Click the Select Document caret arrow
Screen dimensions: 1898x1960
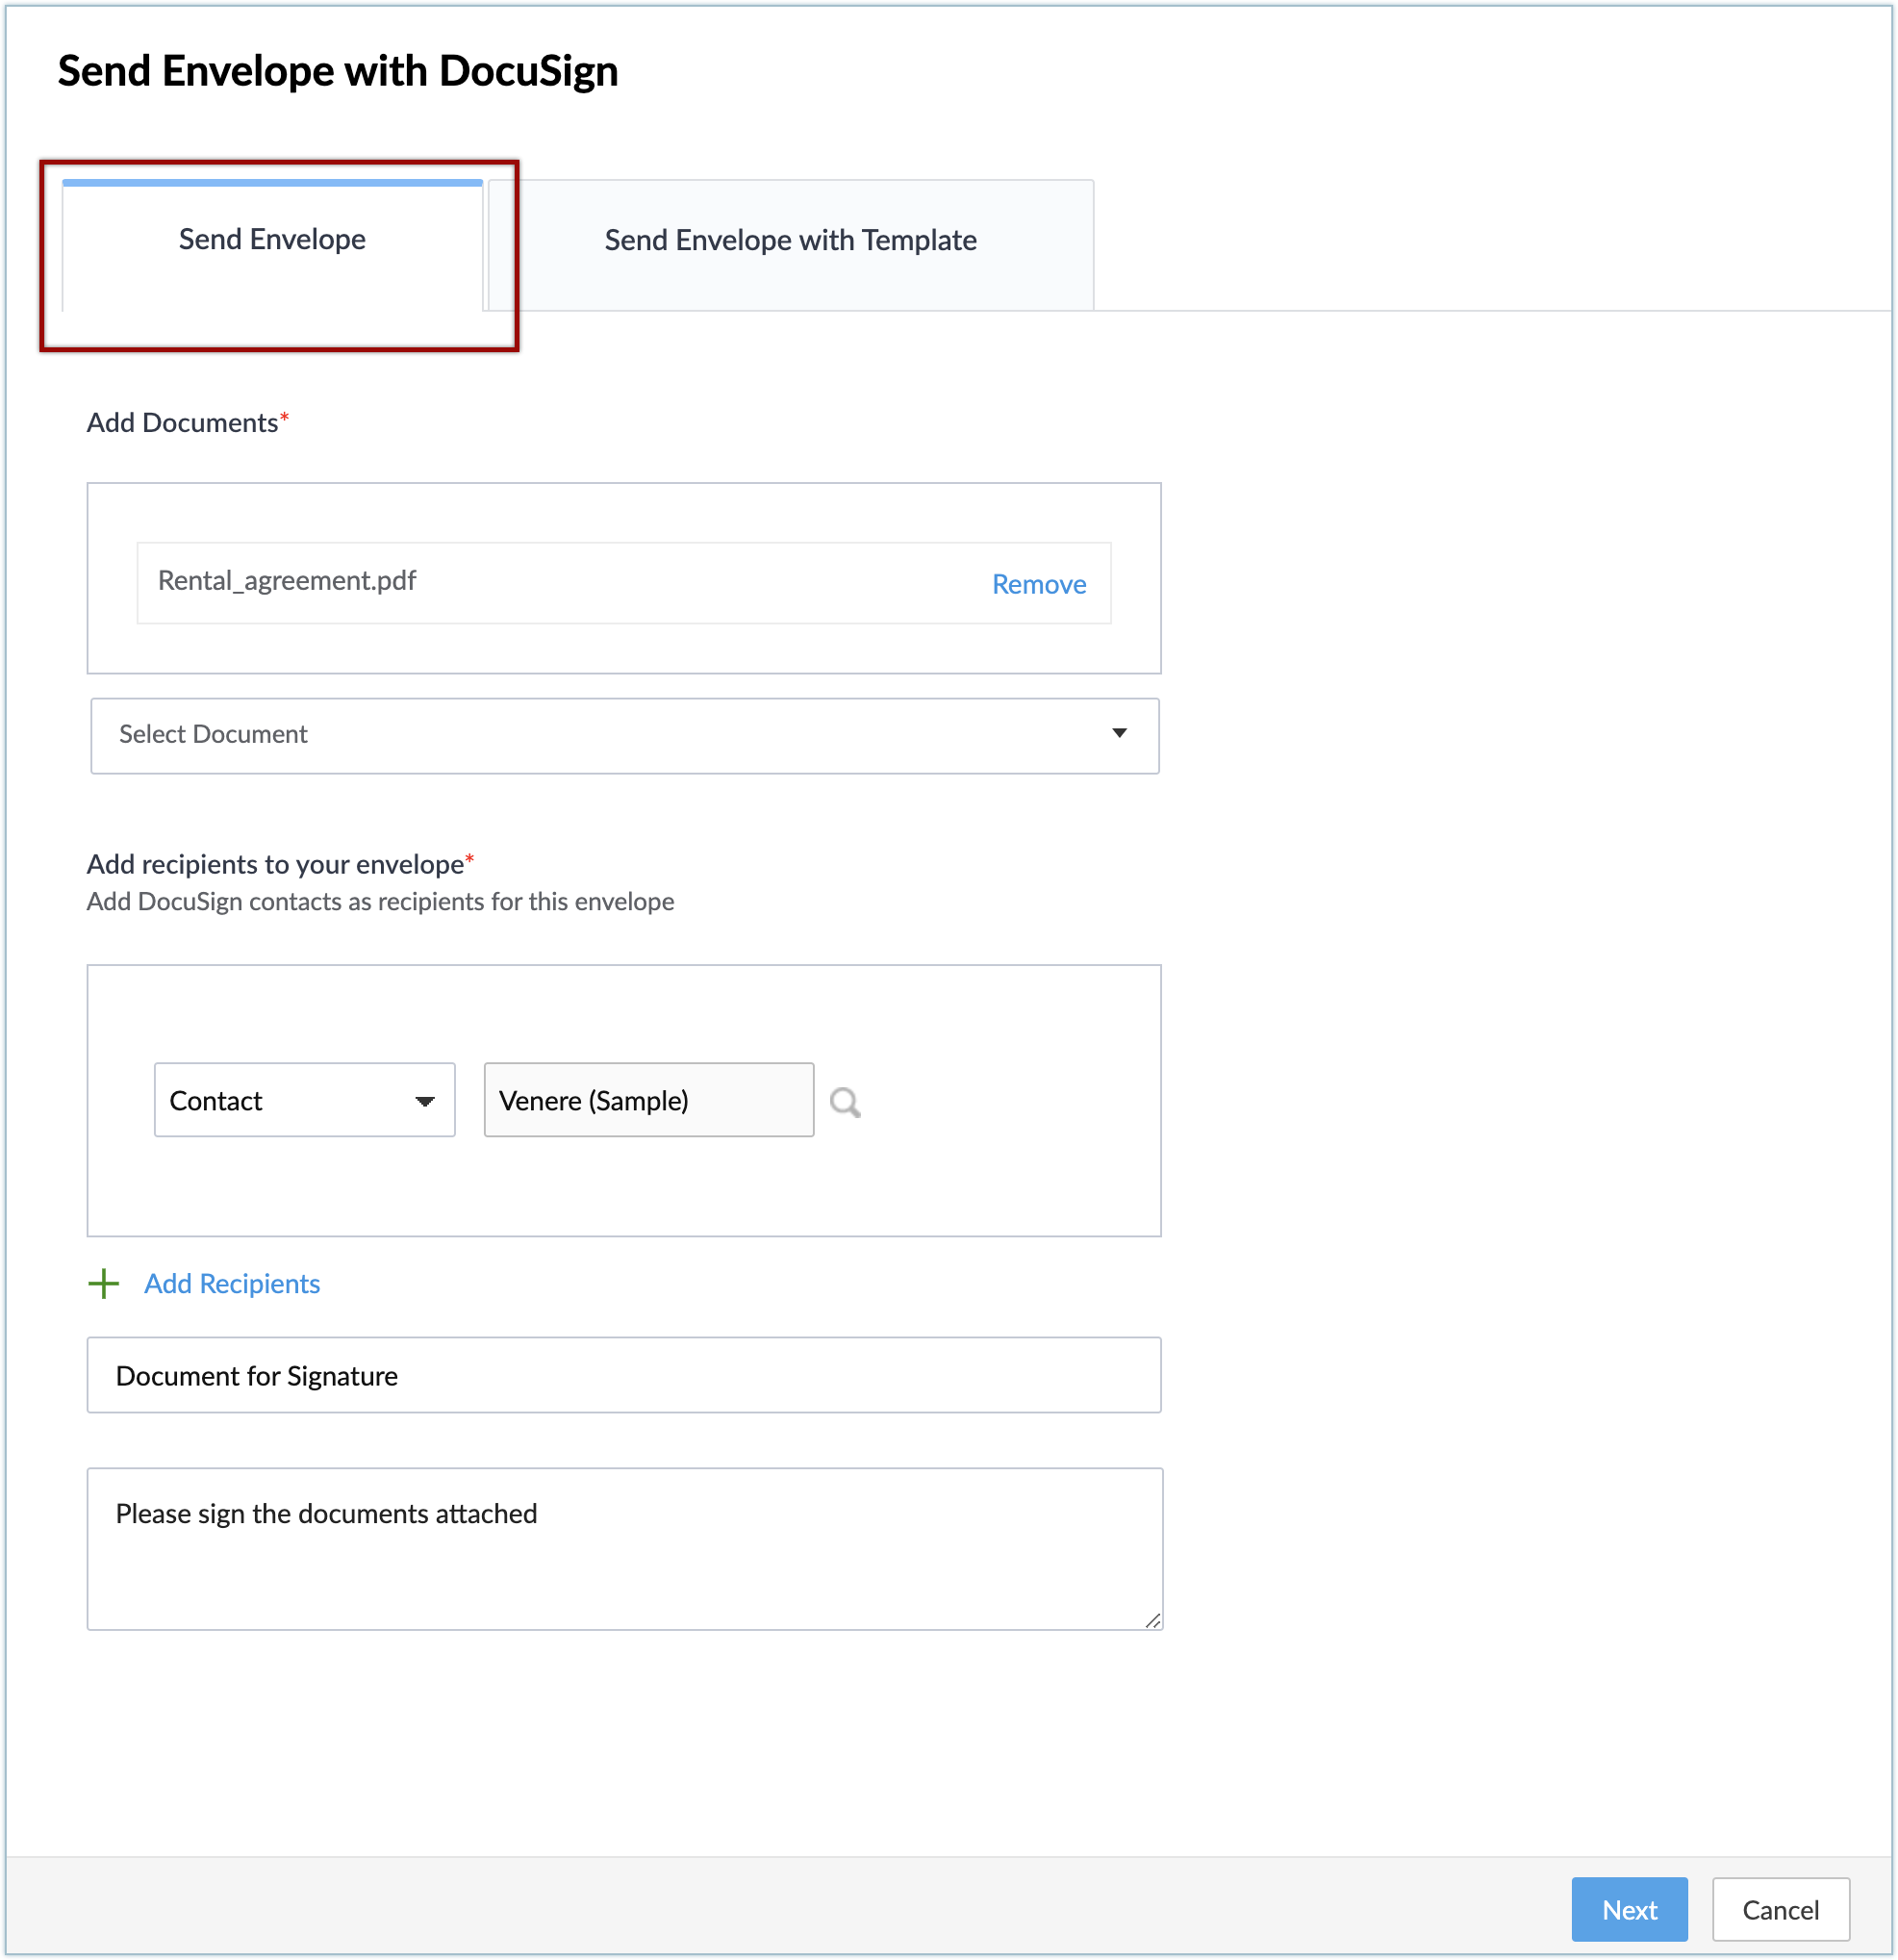point(1119,734)
